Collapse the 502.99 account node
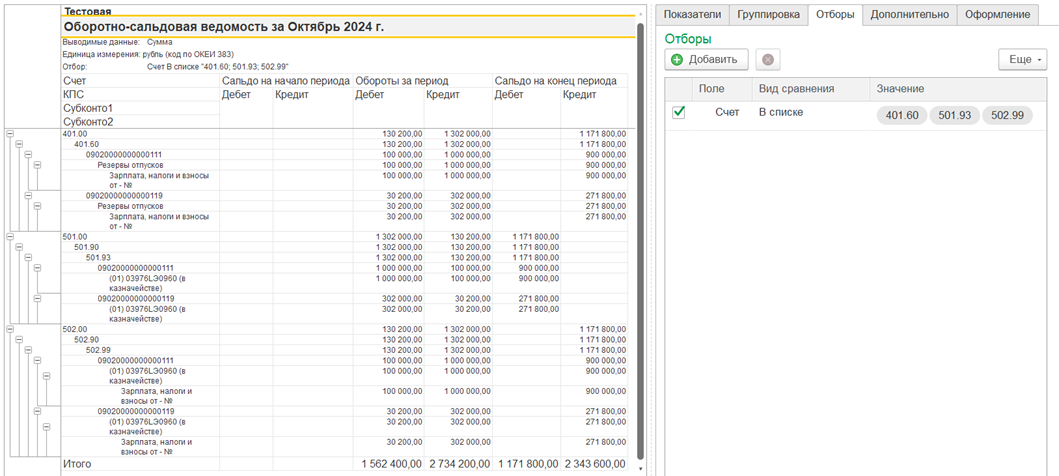This screenshot has width=1059, height=476. pos(28,350)
